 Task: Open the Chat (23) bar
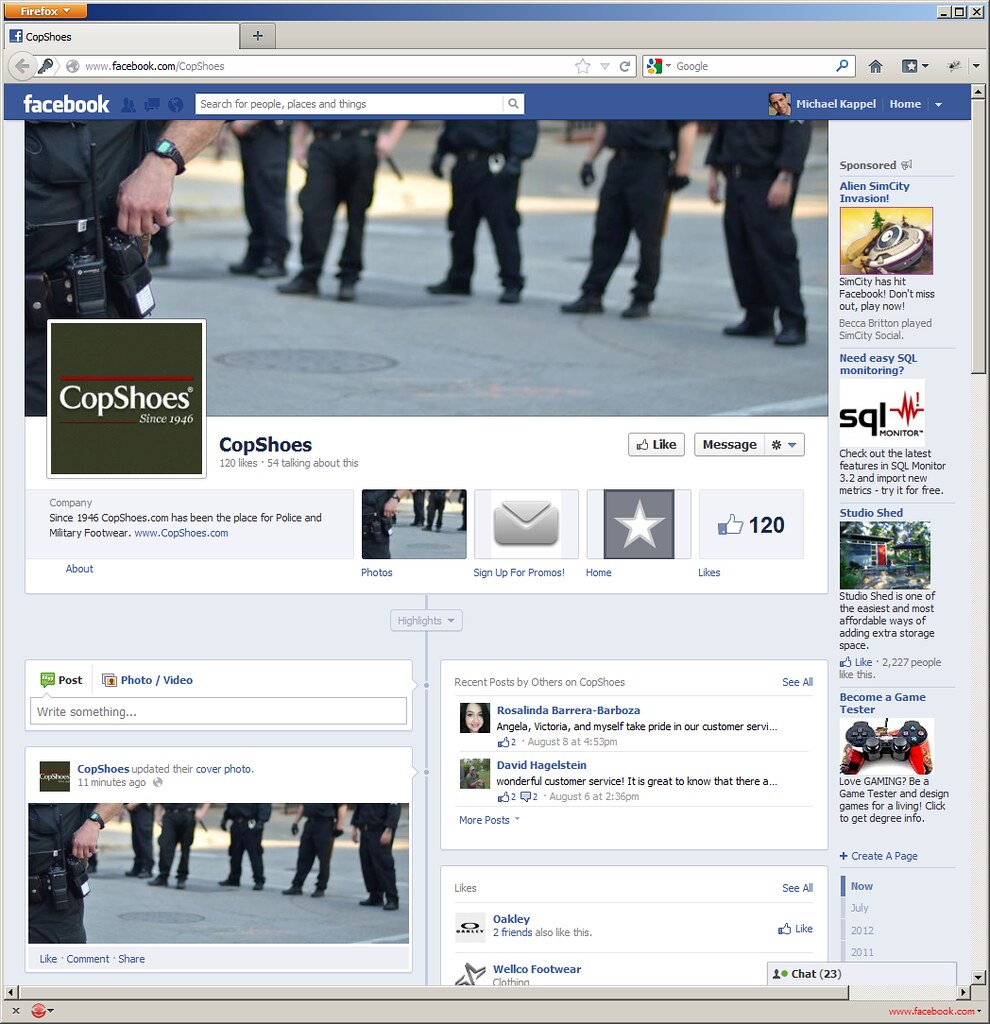pyautogui.click(x=862, y=974)
